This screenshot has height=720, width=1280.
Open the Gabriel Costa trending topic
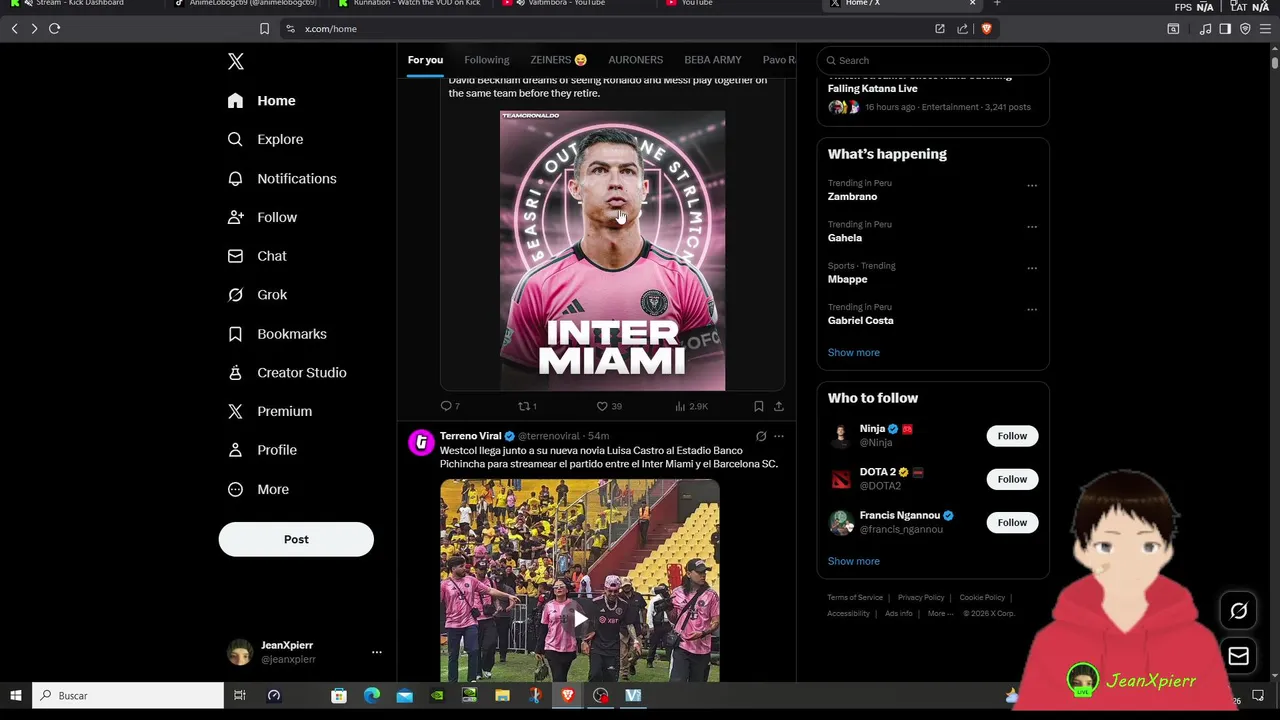tap(861, 321)
